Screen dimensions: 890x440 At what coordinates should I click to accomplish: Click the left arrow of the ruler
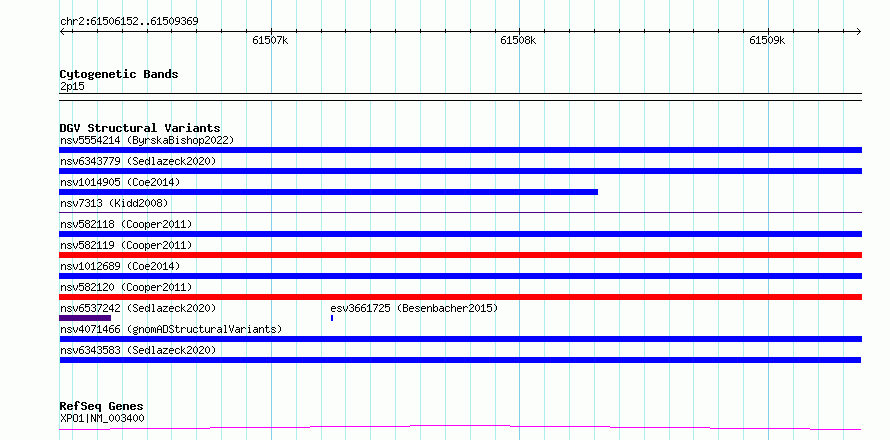pyautogui.click(x=62, y=31)
